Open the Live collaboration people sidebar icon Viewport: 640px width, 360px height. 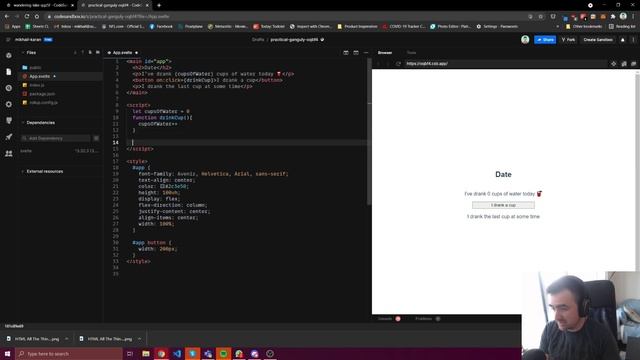9,153
